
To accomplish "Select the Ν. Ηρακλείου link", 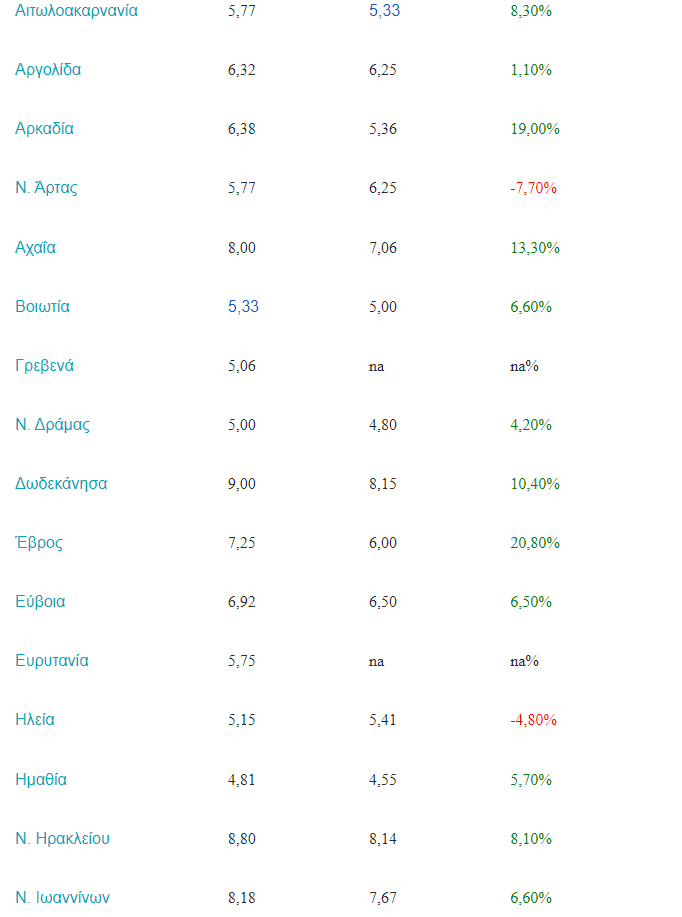I will (62, 838).
